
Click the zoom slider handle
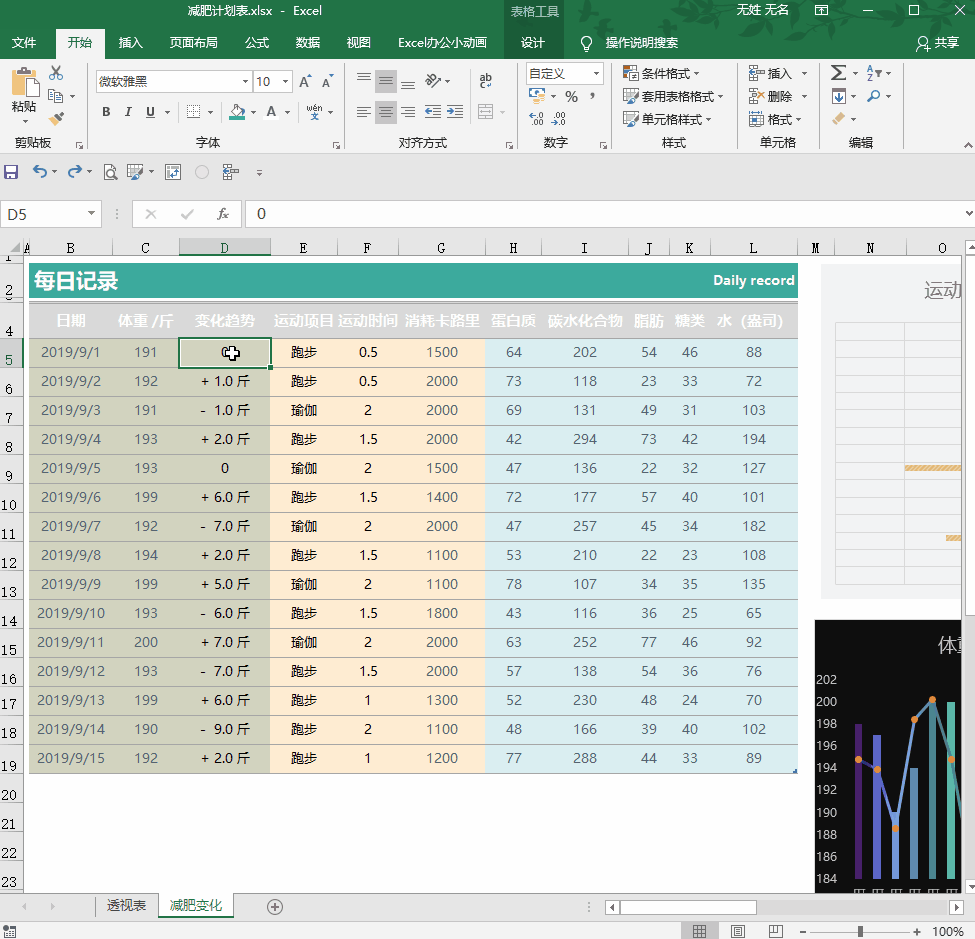860,931
